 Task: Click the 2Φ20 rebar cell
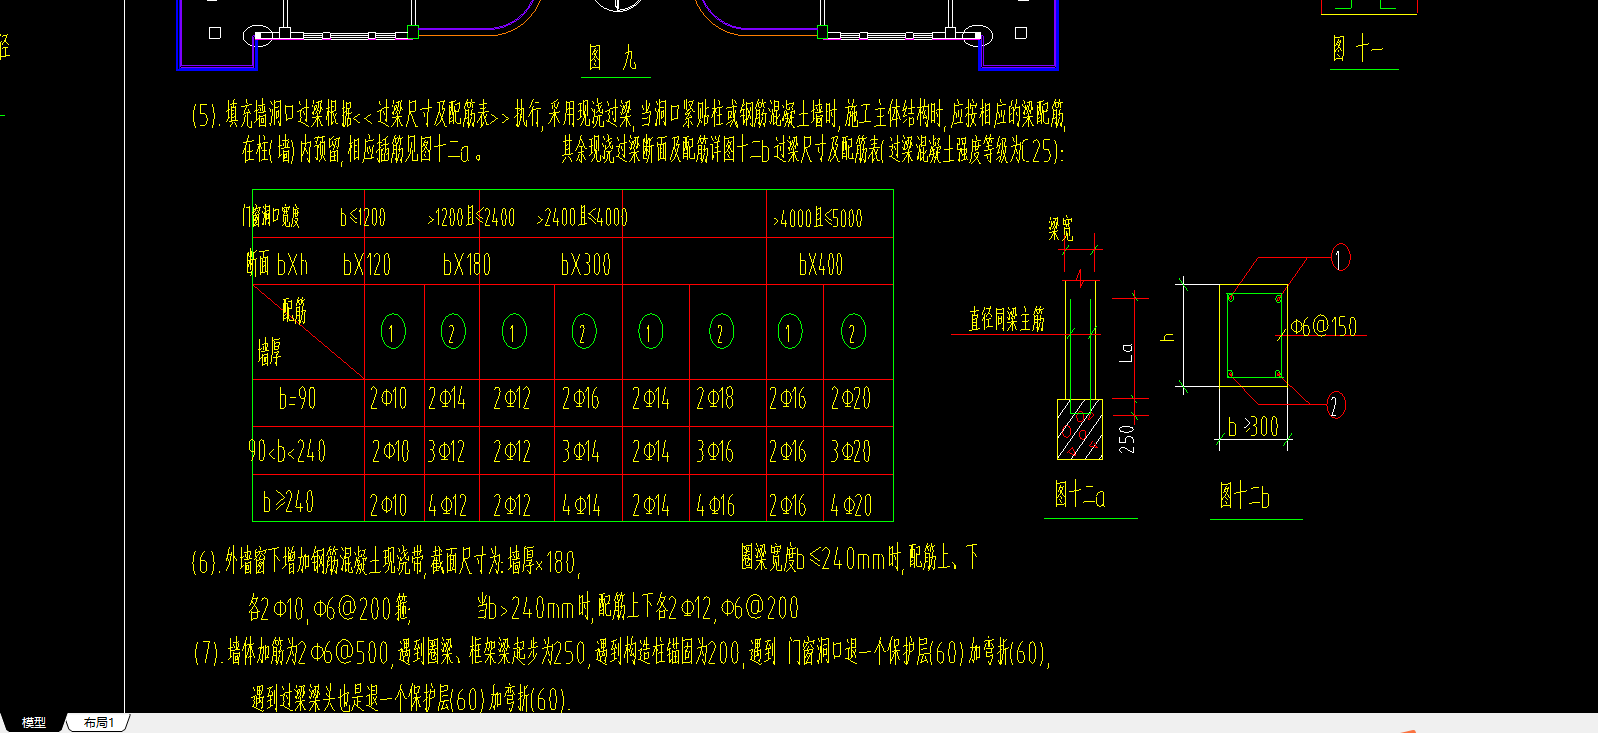[851, 399]
